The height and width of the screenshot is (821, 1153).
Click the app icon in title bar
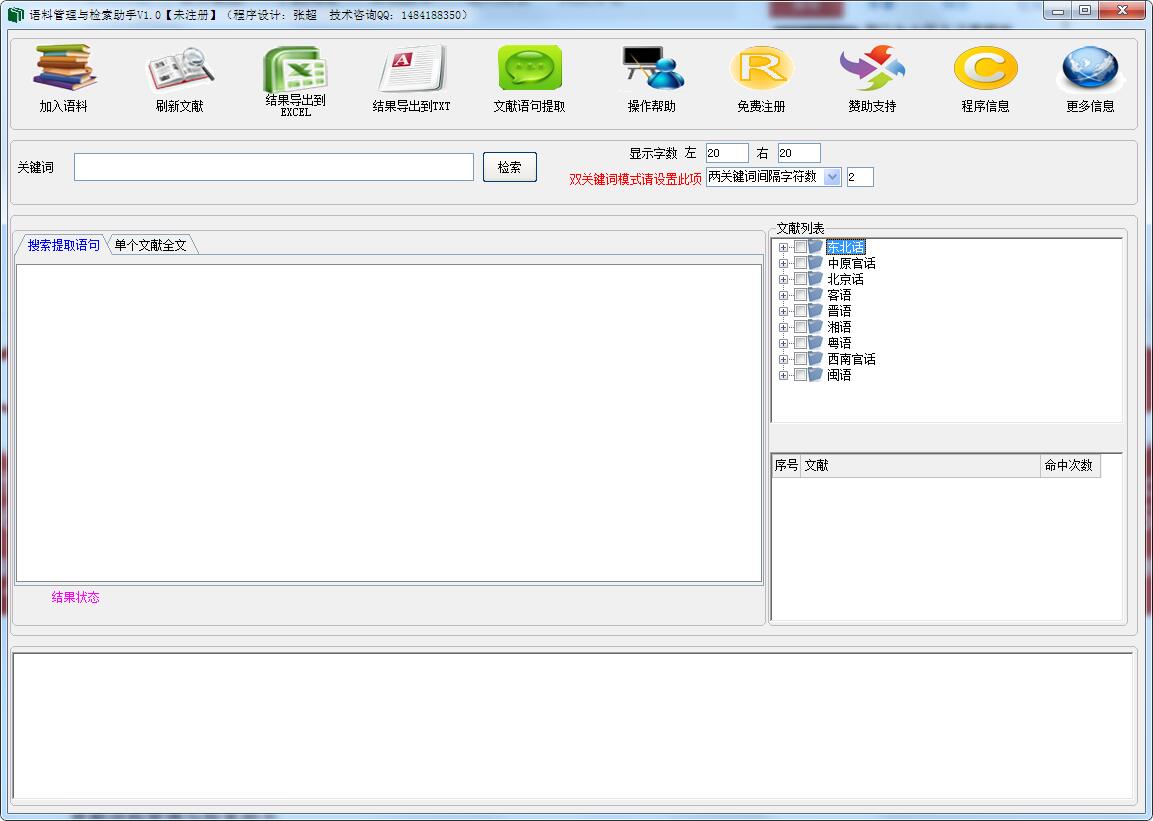click(15, 15)
